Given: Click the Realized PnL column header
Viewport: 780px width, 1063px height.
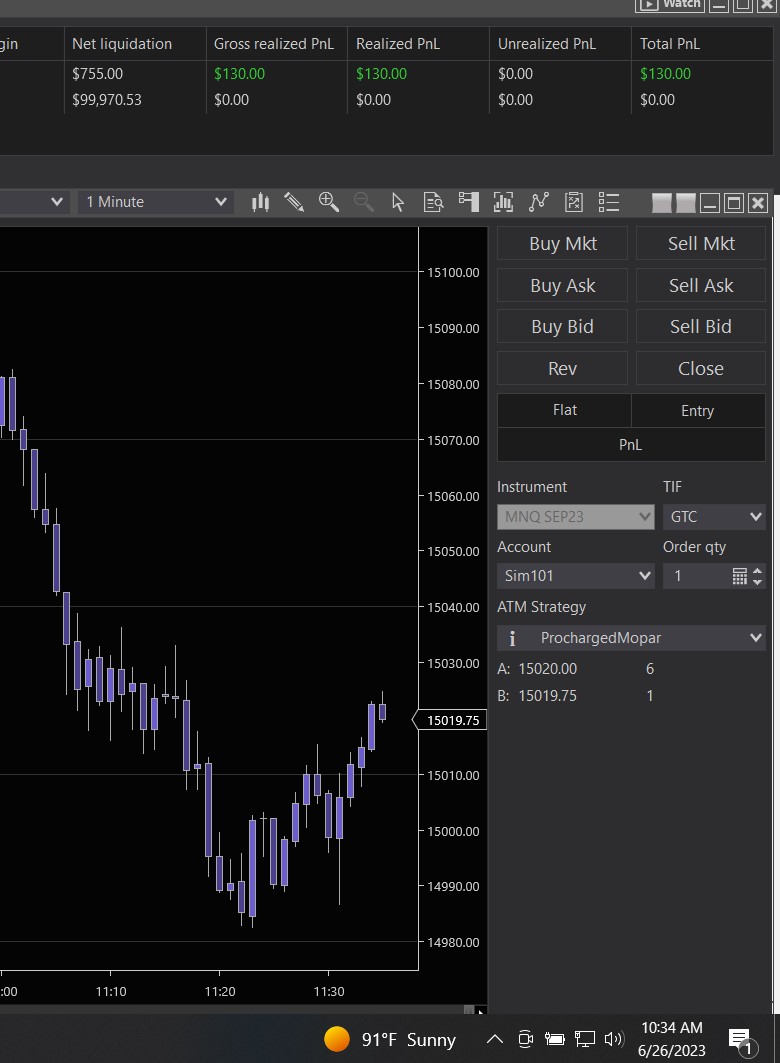Looking at the screenshot, I should [398, 44].
